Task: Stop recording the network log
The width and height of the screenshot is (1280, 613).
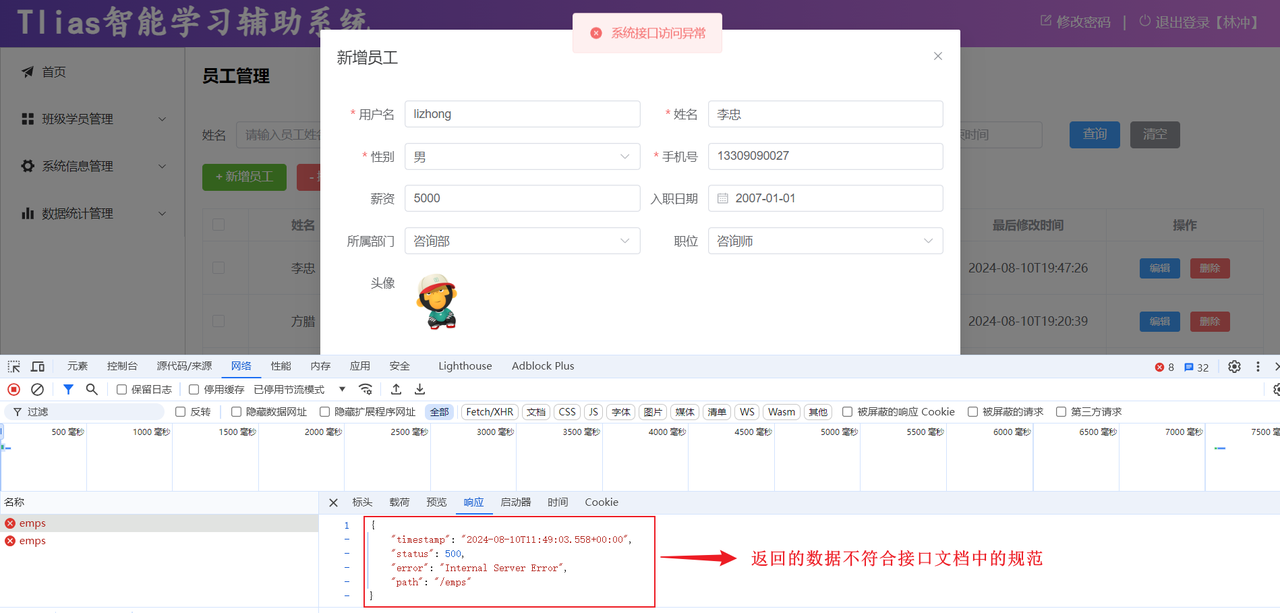Action: pos(14,389)
